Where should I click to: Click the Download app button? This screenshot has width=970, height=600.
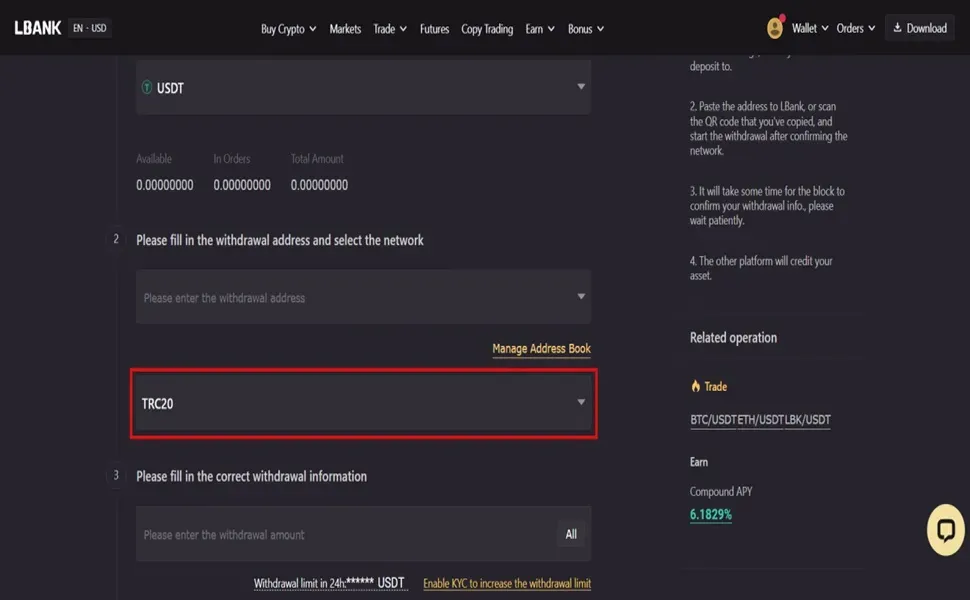(x=919, y=27)
